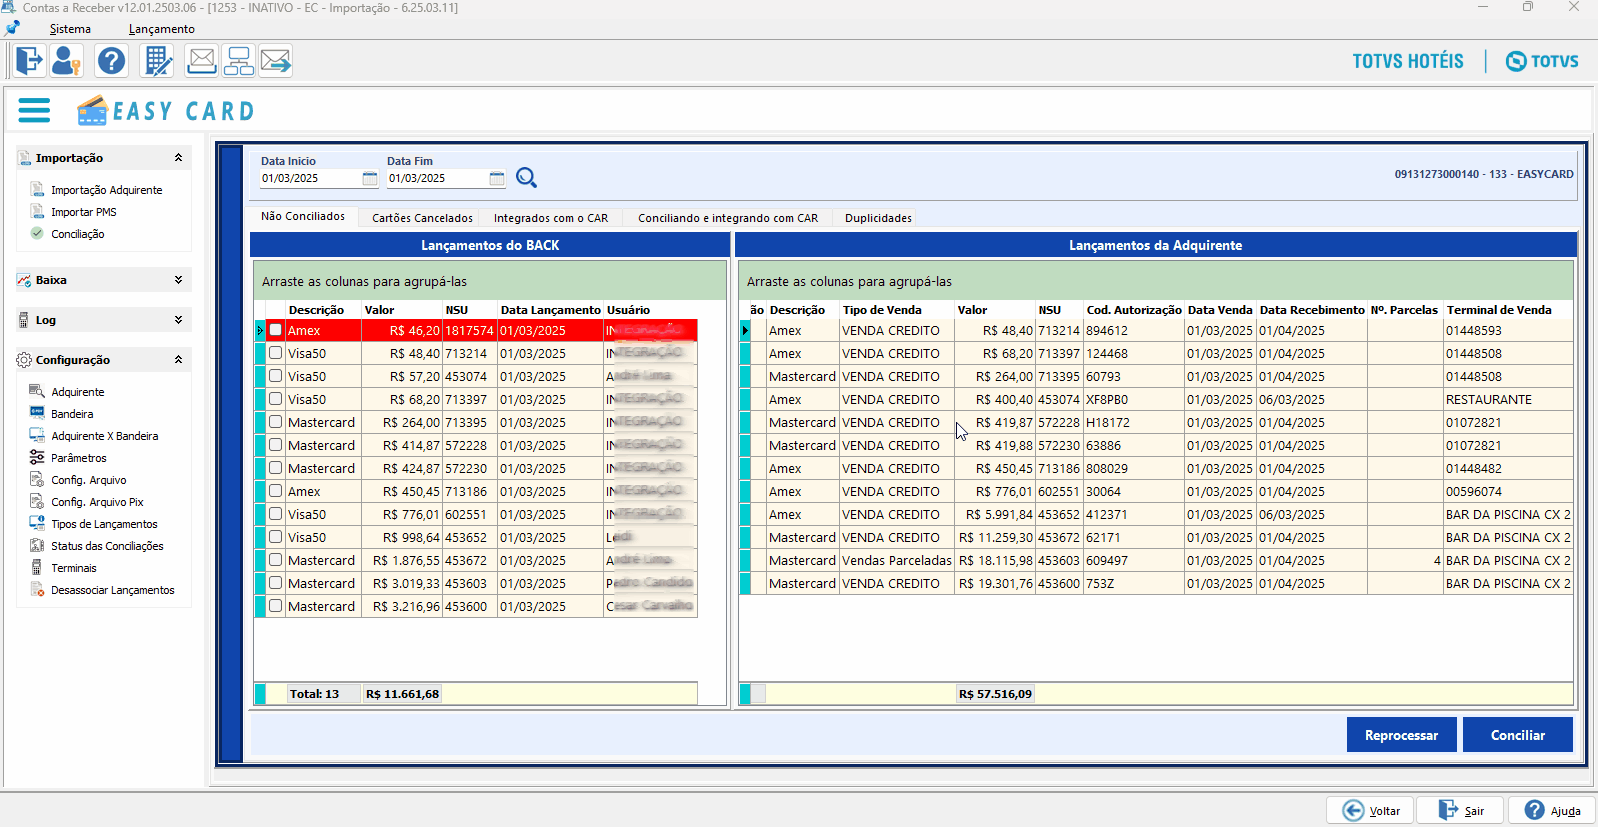Open Importação Adquirente in sidebar
This screenshot has width=1598, height=827.
click(106, 190)
